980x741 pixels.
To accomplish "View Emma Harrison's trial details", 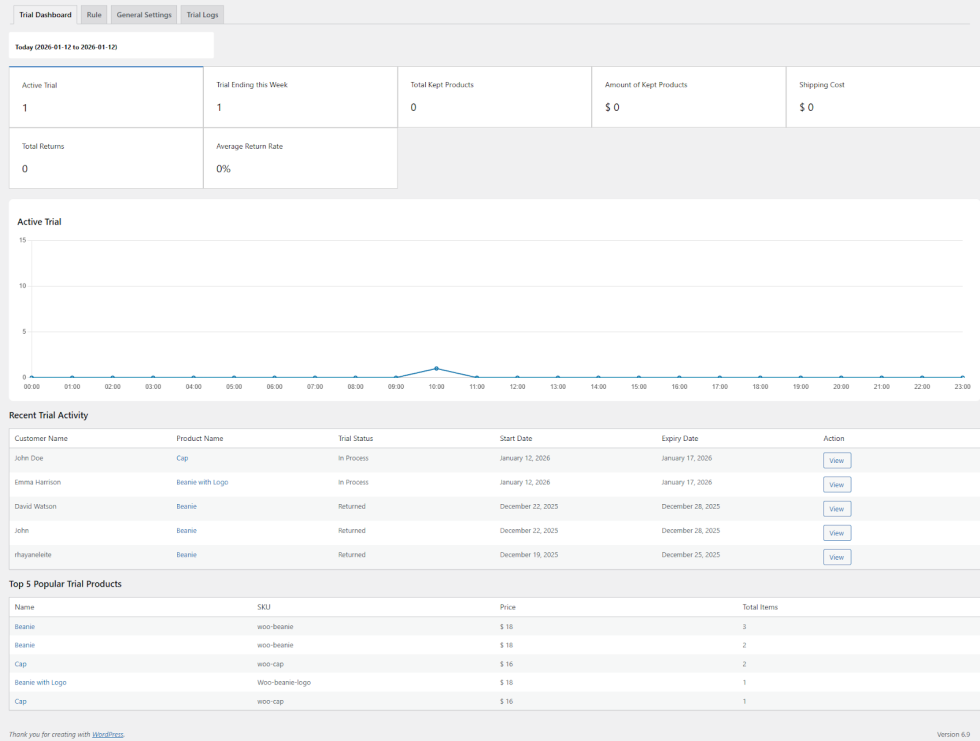I will (837, 485).
